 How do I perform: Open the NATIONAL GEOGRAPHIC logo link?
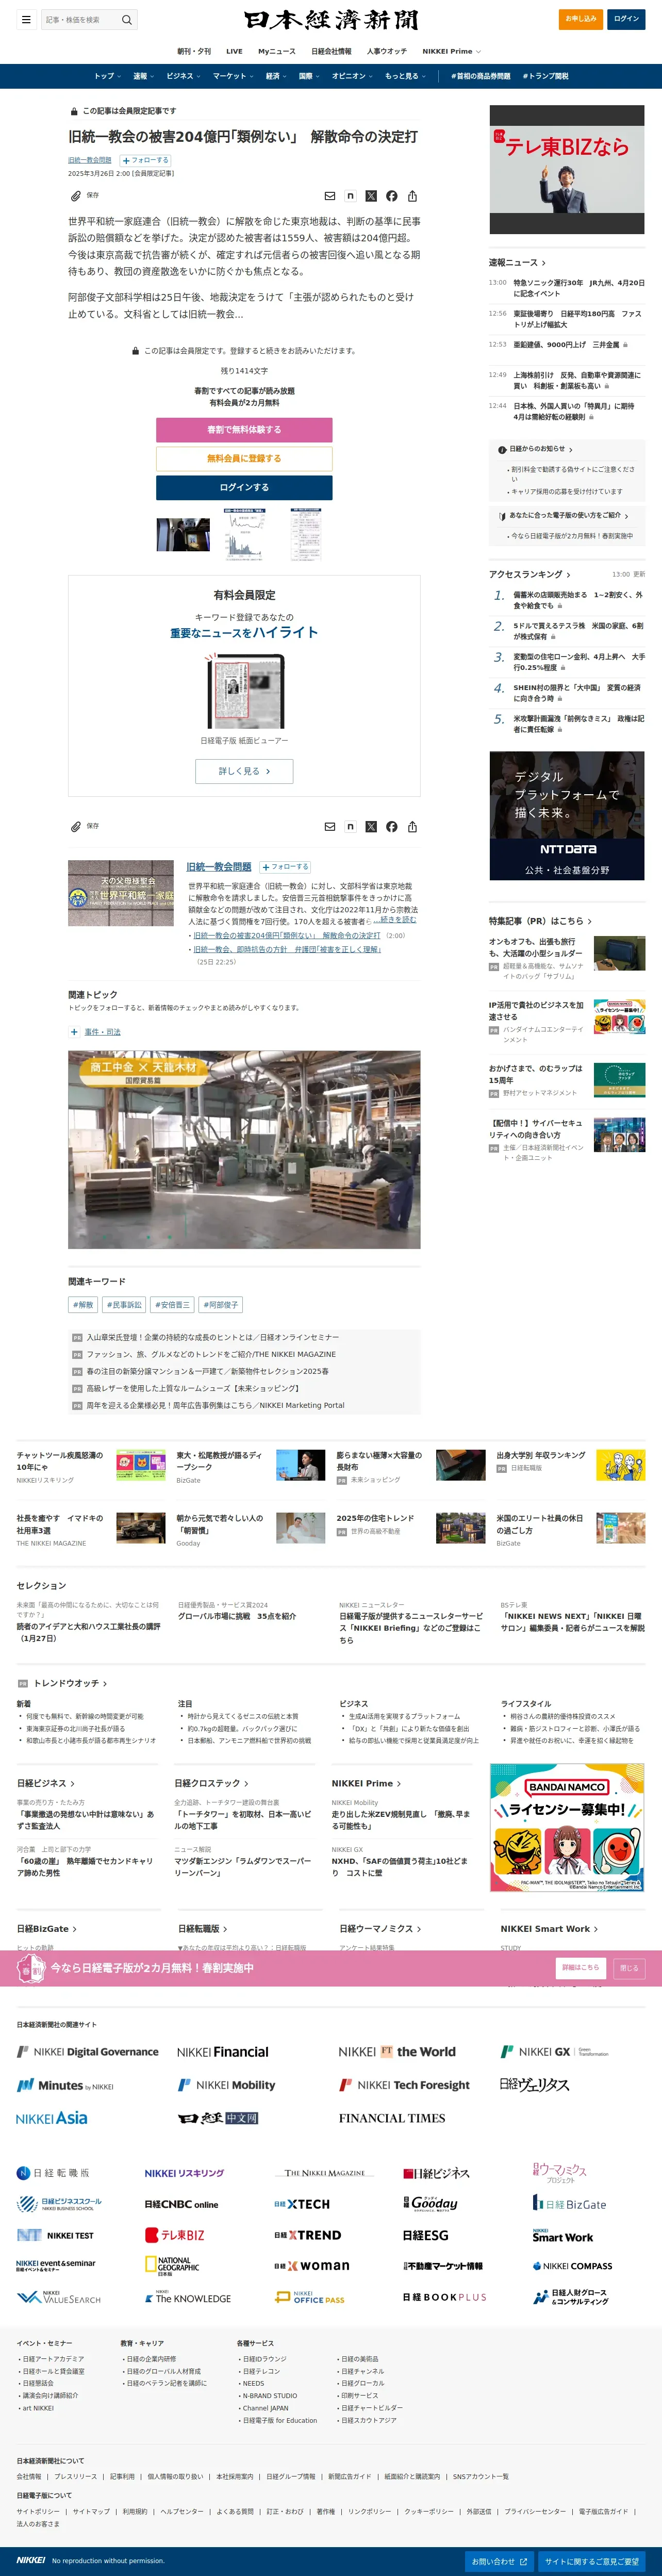click(172, 2266)
